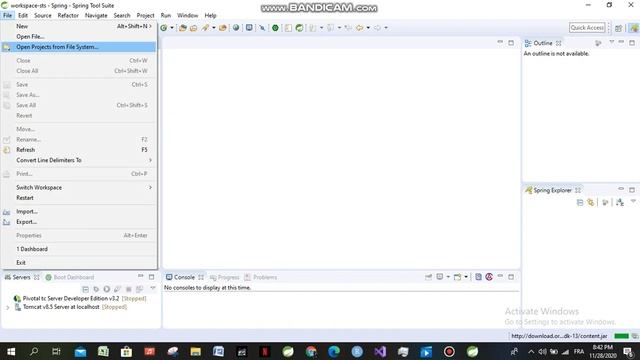
Task: Select Open File... menu entry
Action: point(78,36)
